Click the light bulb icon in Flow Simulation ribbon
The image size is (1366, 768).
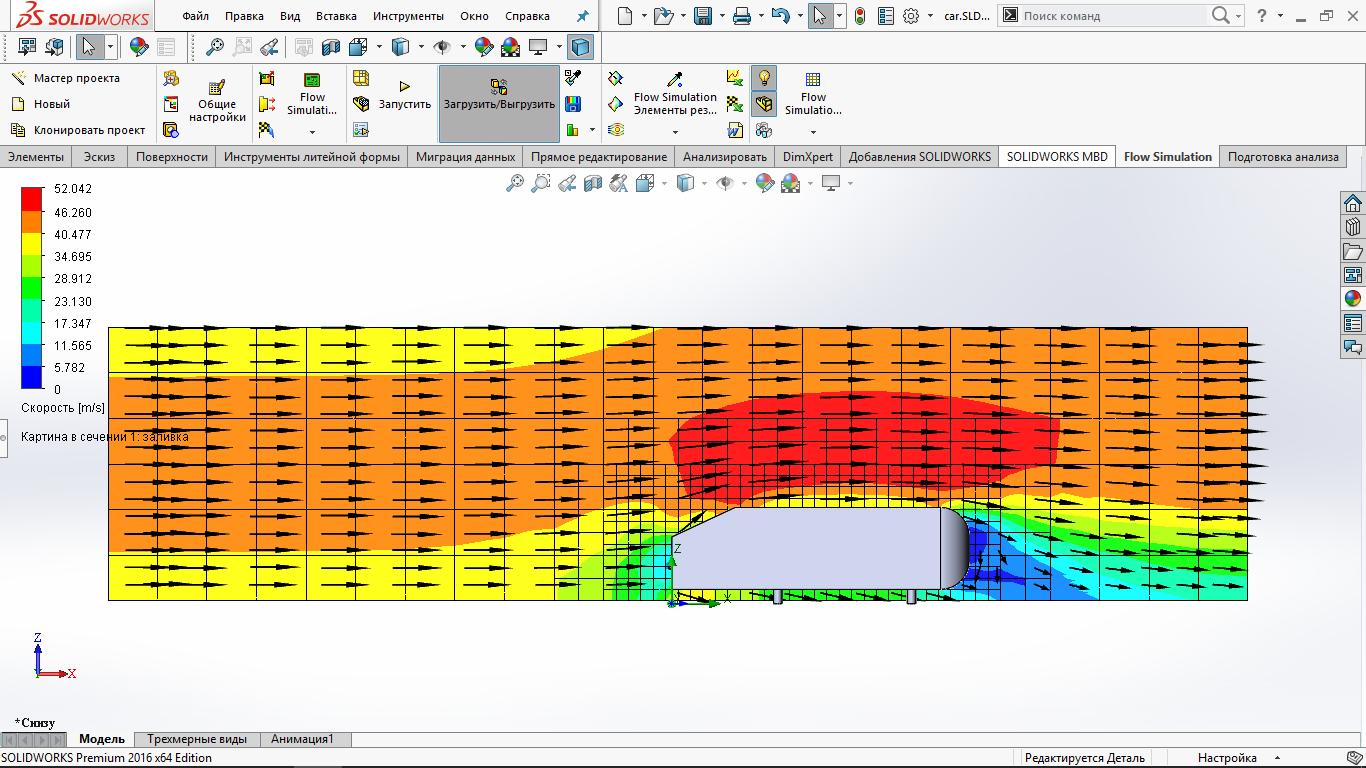coord(764,78)
